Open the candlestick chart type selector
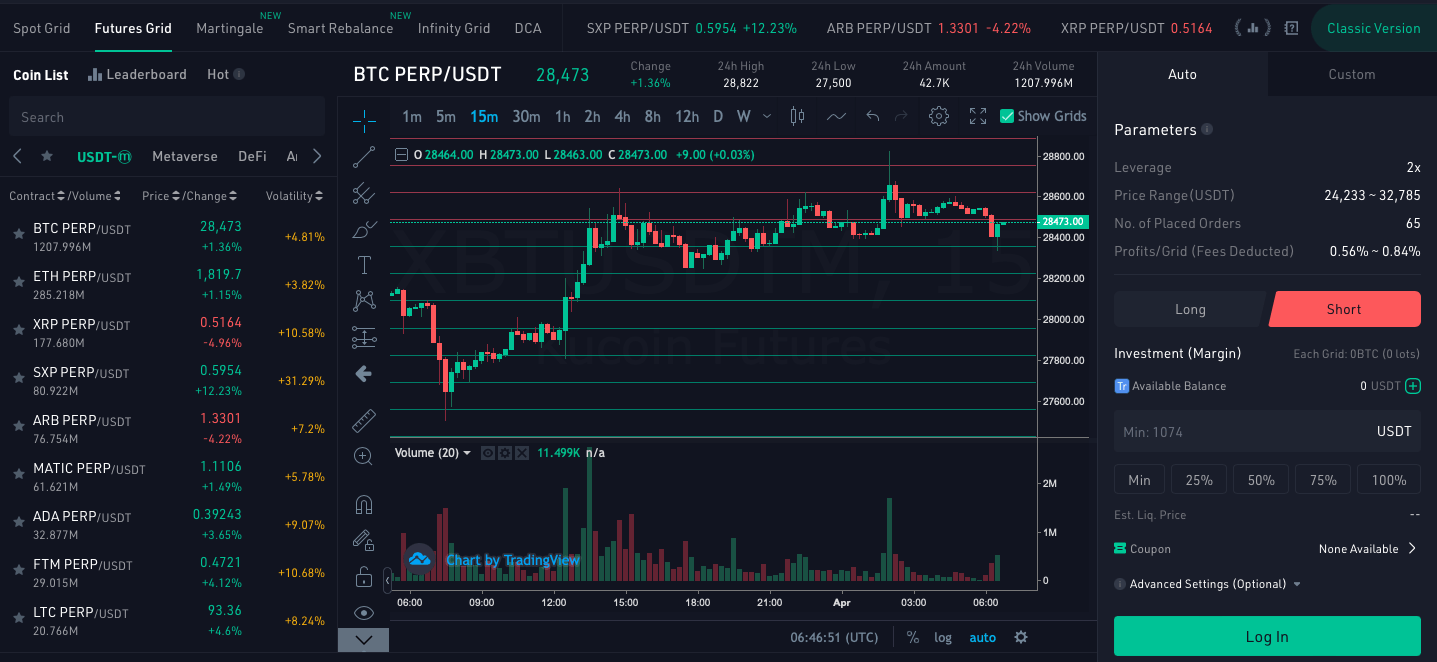Viewport: 1437px width, 662px height. (797, 116)
